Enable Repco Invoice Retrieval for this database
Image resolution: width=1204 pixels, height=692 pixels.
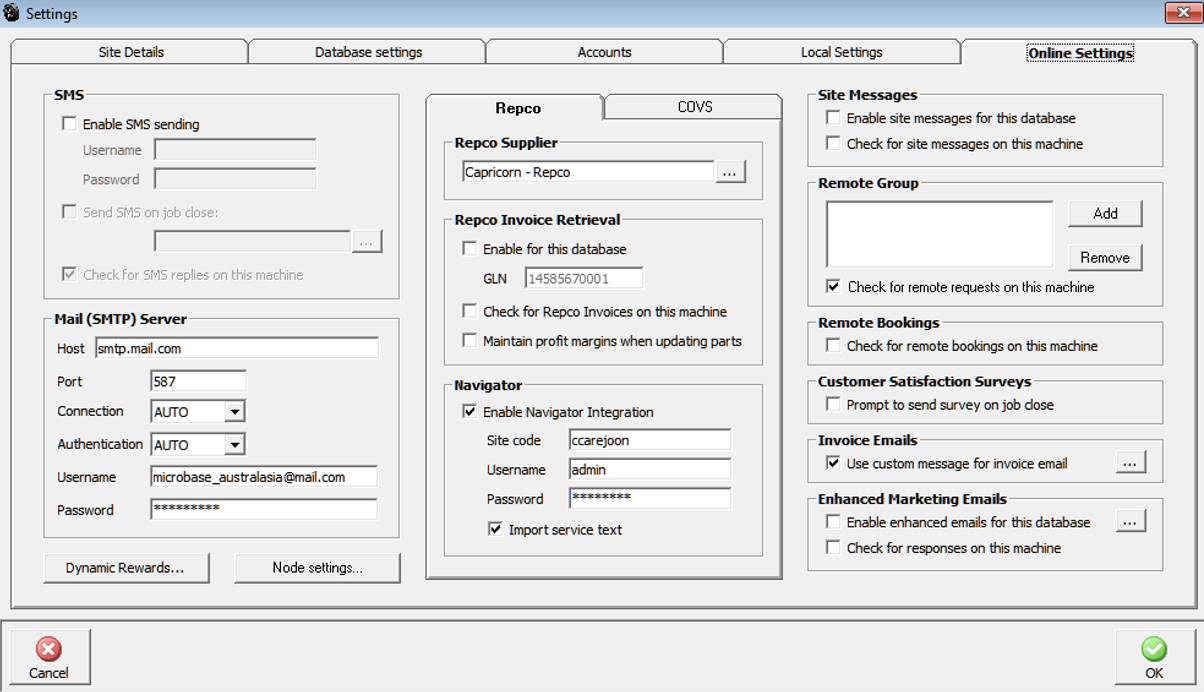(468, 248)
